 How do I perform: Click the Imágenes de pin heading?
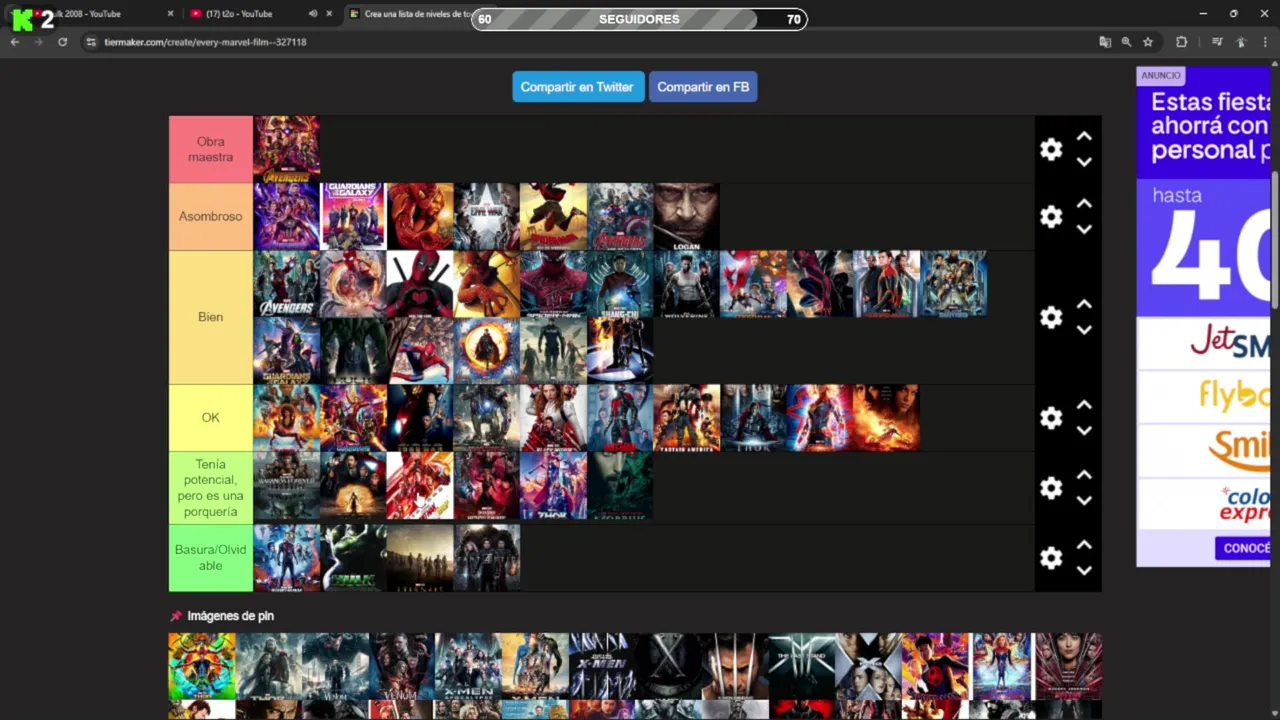pos(230,616)
